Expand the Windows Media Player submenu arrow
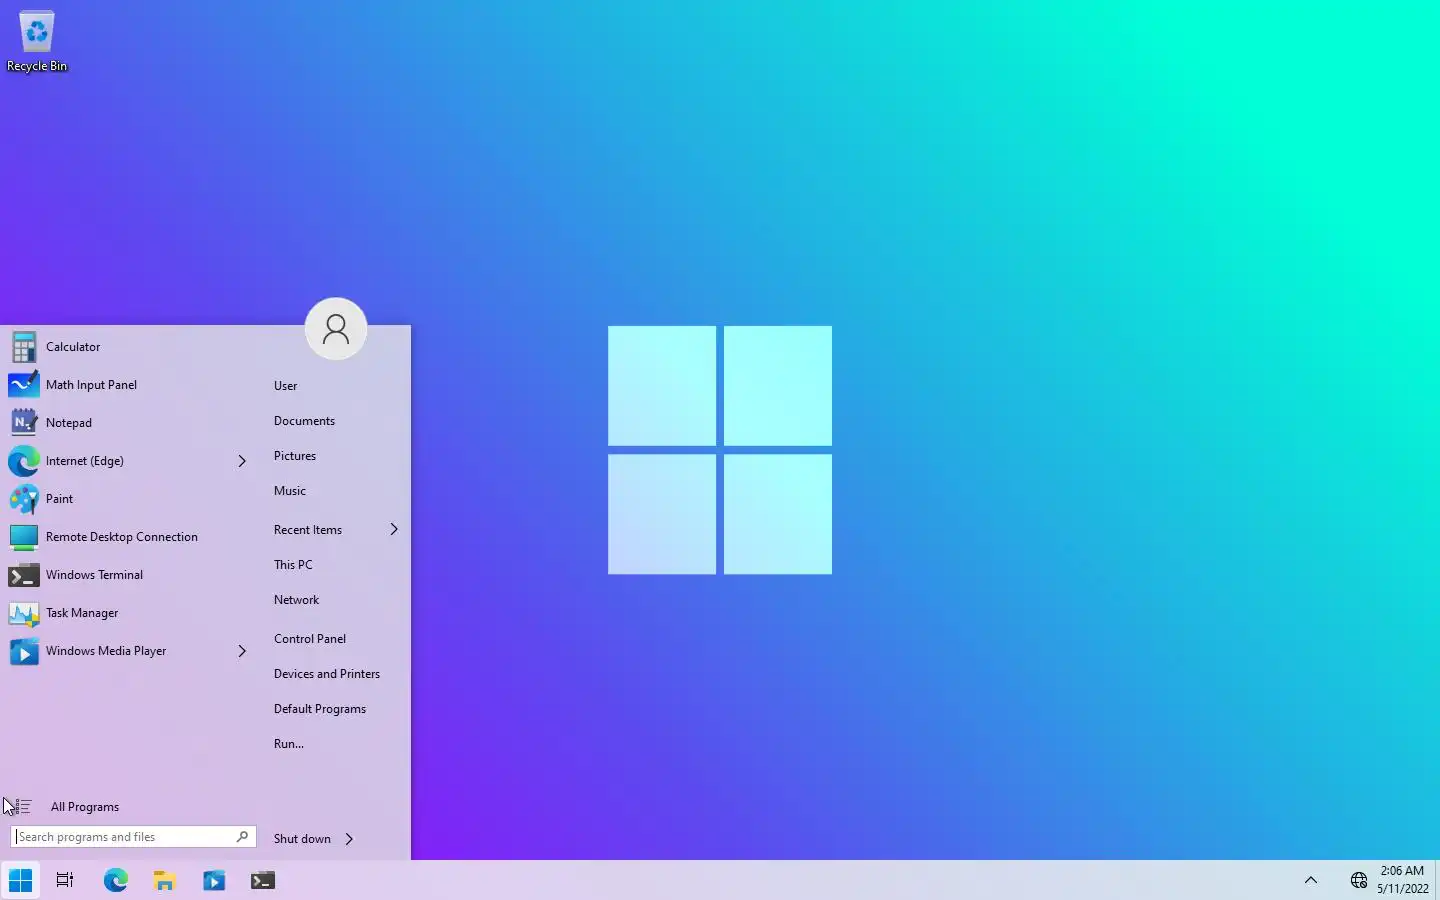Screen dimensions: 1440x900 tap(242, 651)
